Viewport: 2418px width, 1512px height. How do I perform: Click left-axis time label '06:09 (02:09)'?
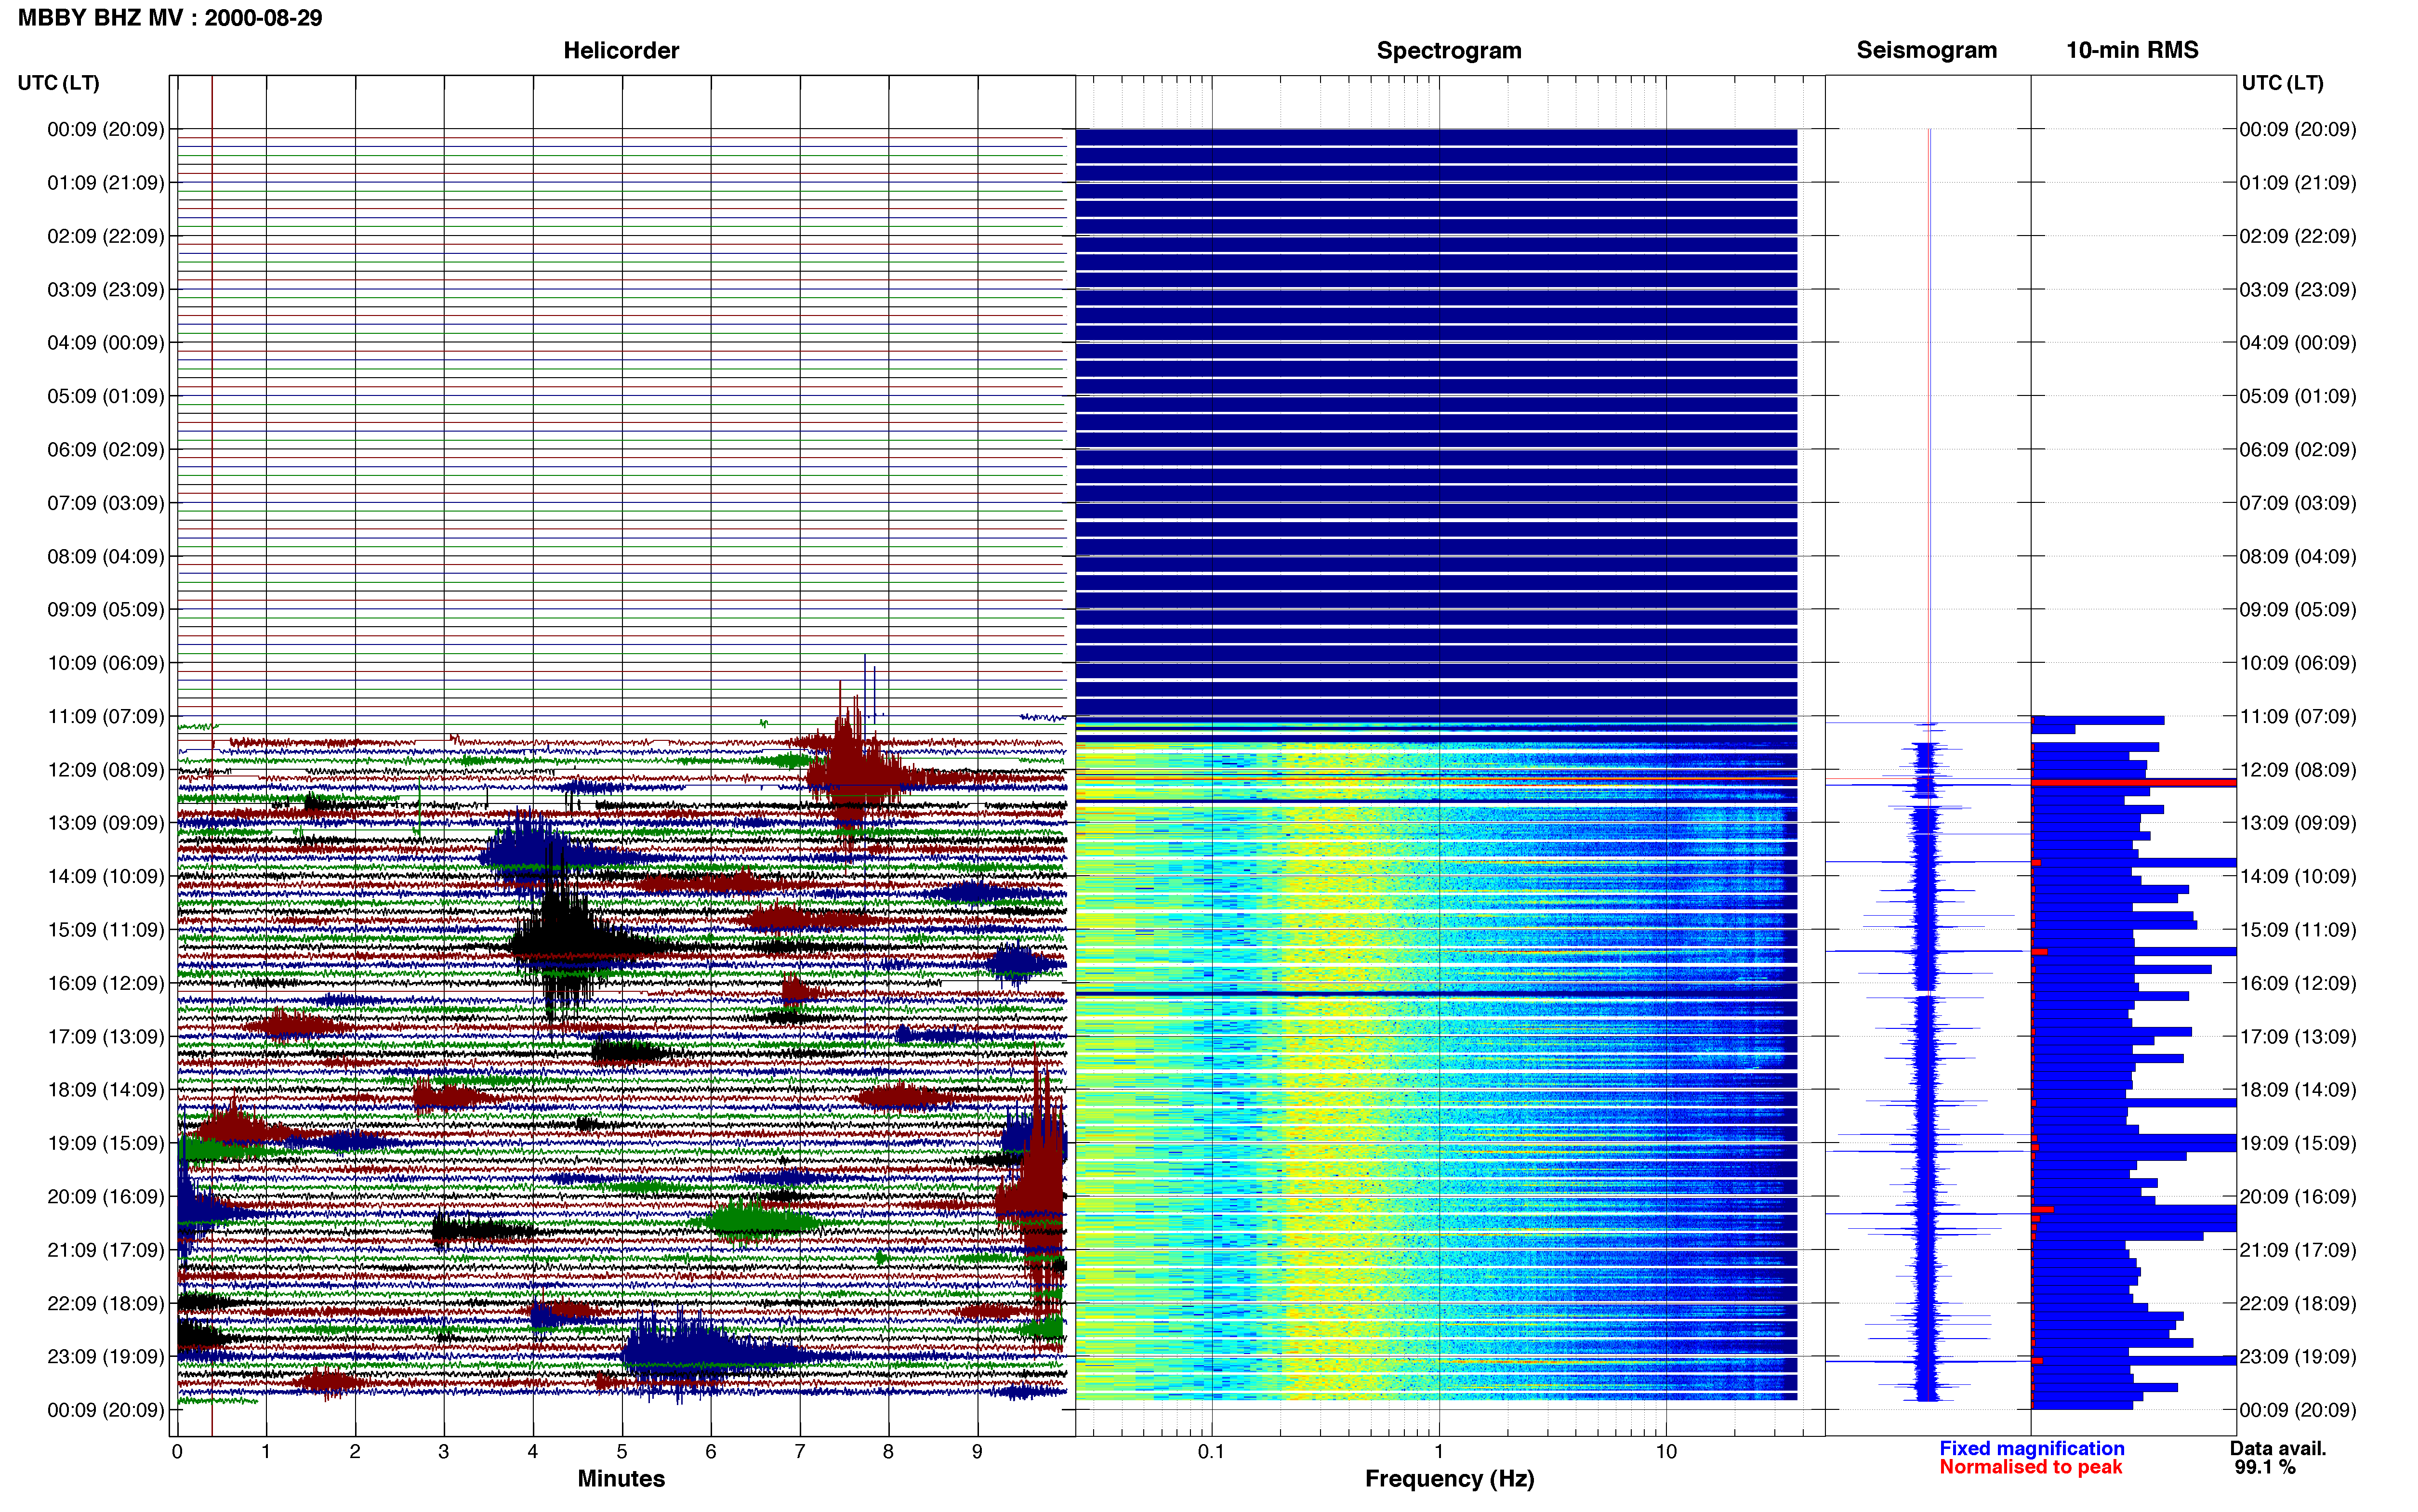tap(106, 450)
